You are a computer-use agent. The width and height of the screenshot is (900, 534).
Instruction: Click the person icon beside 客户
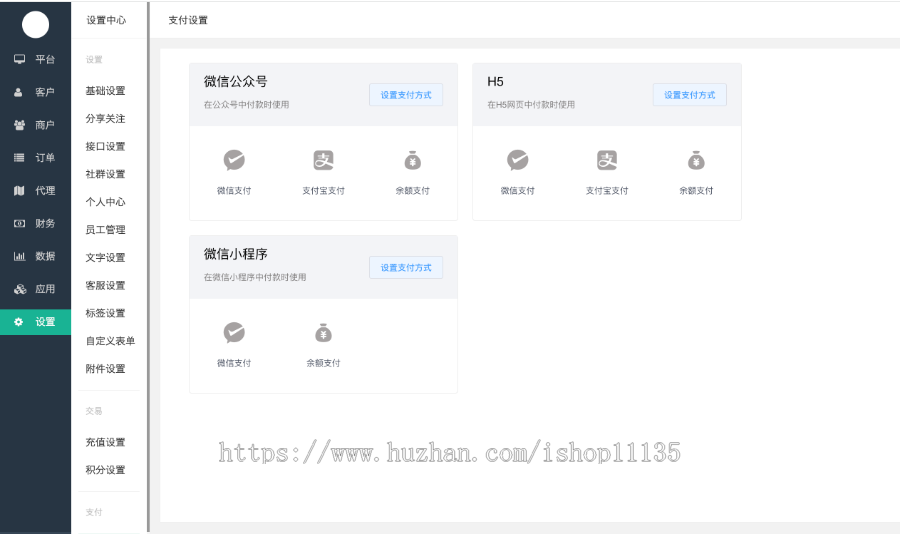(18, 92)
